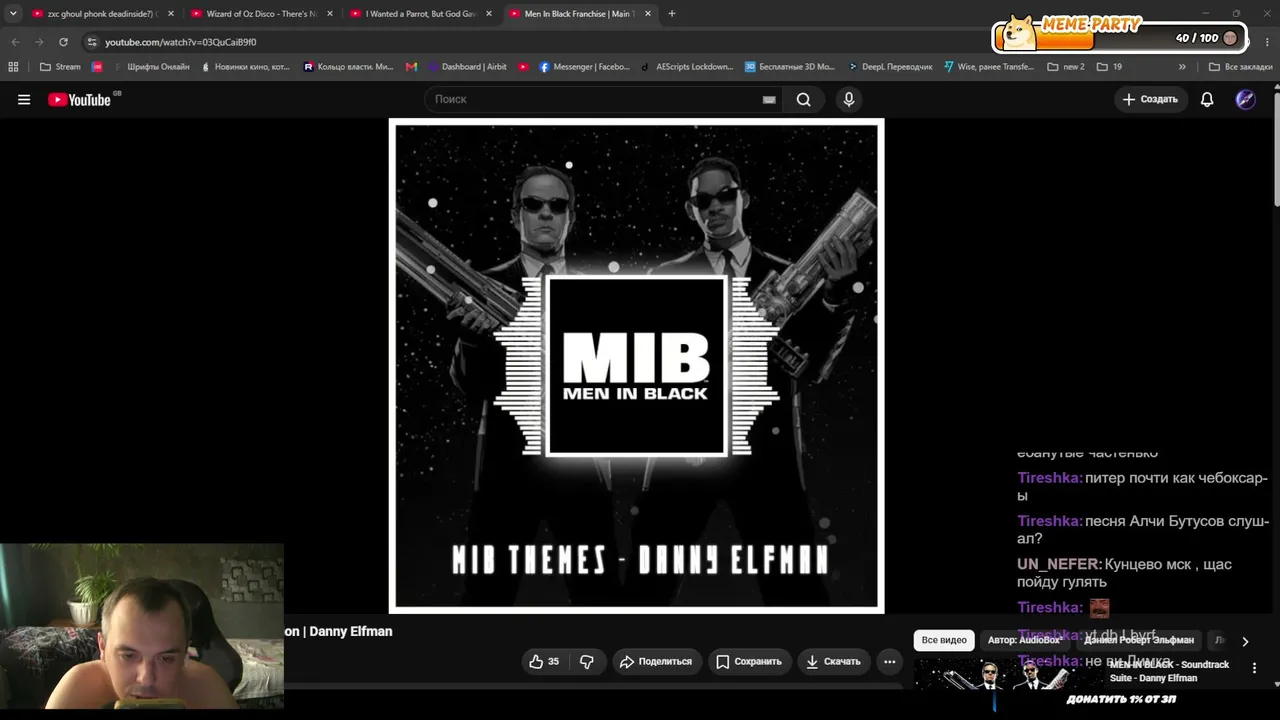The image size is (1280, 720).
Task: Click the page vertical scrollbar
Action: tap(1276, 150)
